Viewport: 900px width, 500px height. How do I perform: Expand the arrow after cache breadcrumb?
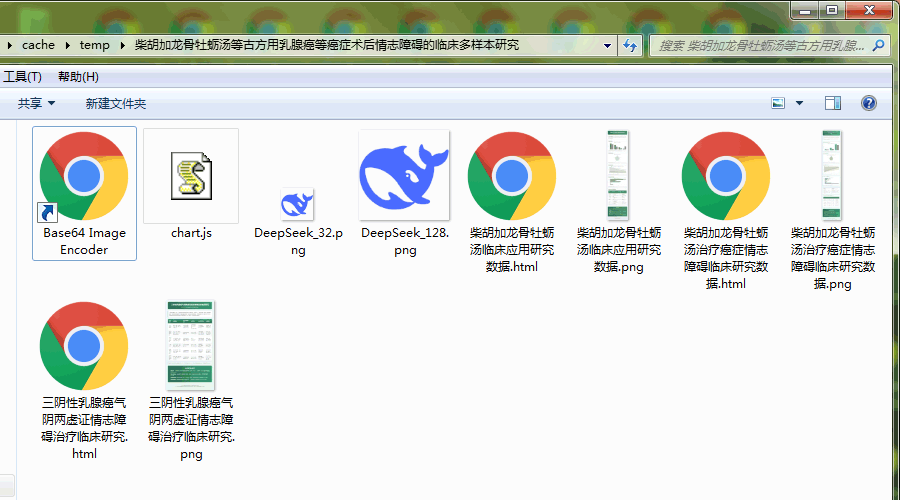pos(67,45)
